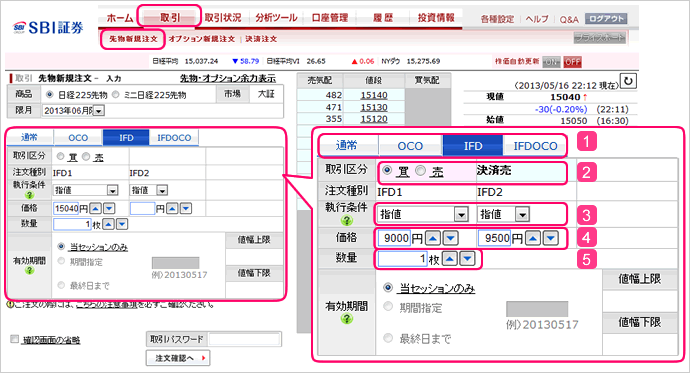Tick 確認画面の省略 checkbox
The height and width of the screenshot is (373, 690).
pyautogui.click(x=15, y=339)
